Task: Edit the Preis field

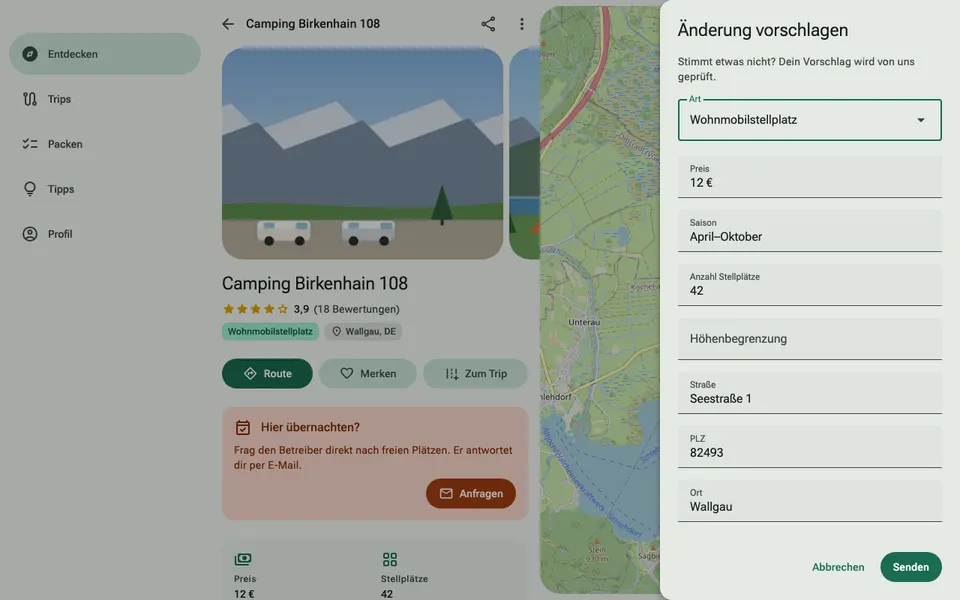Action: tap(809, 177)
